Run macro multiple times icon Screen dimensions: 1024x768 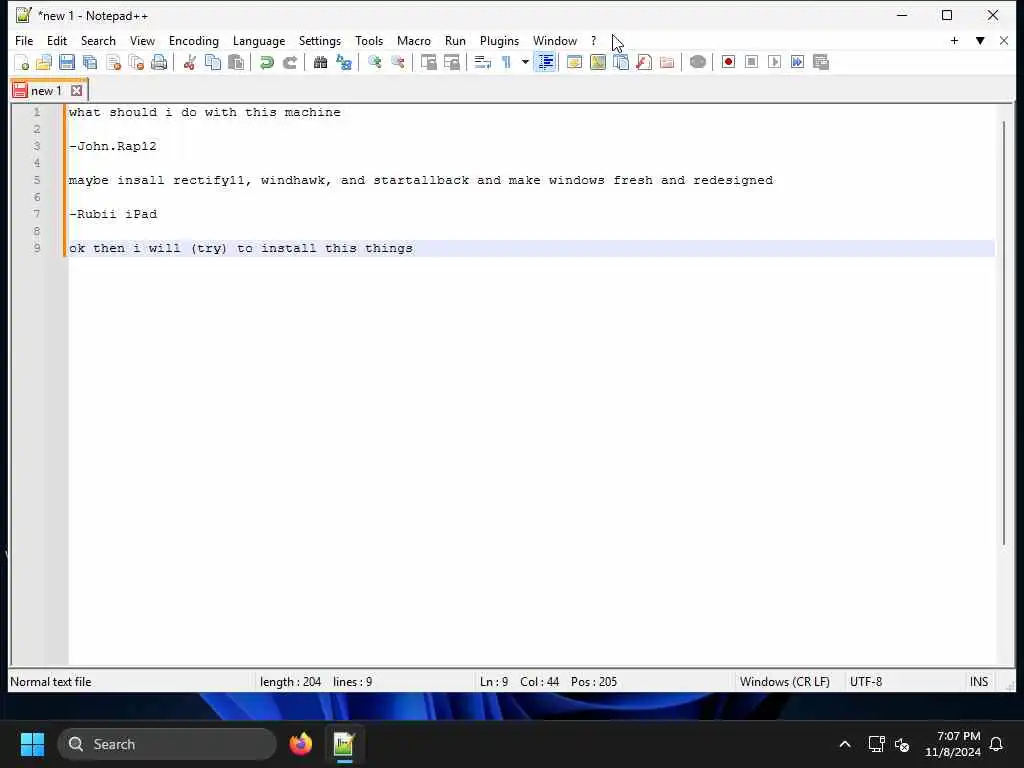coord(797,62)
